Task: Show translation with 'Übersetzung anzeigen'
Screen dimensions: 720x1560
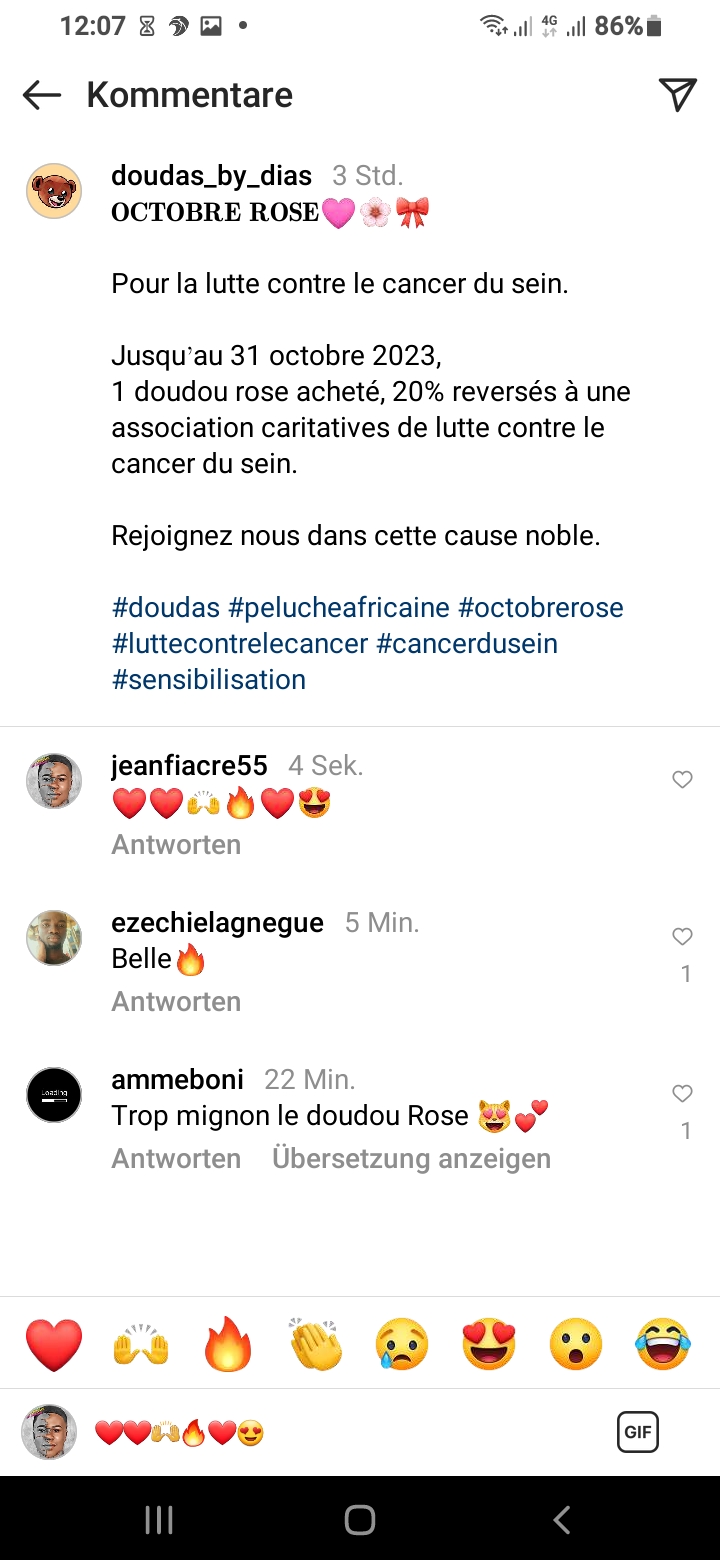Action: [x=411, y=1159]
